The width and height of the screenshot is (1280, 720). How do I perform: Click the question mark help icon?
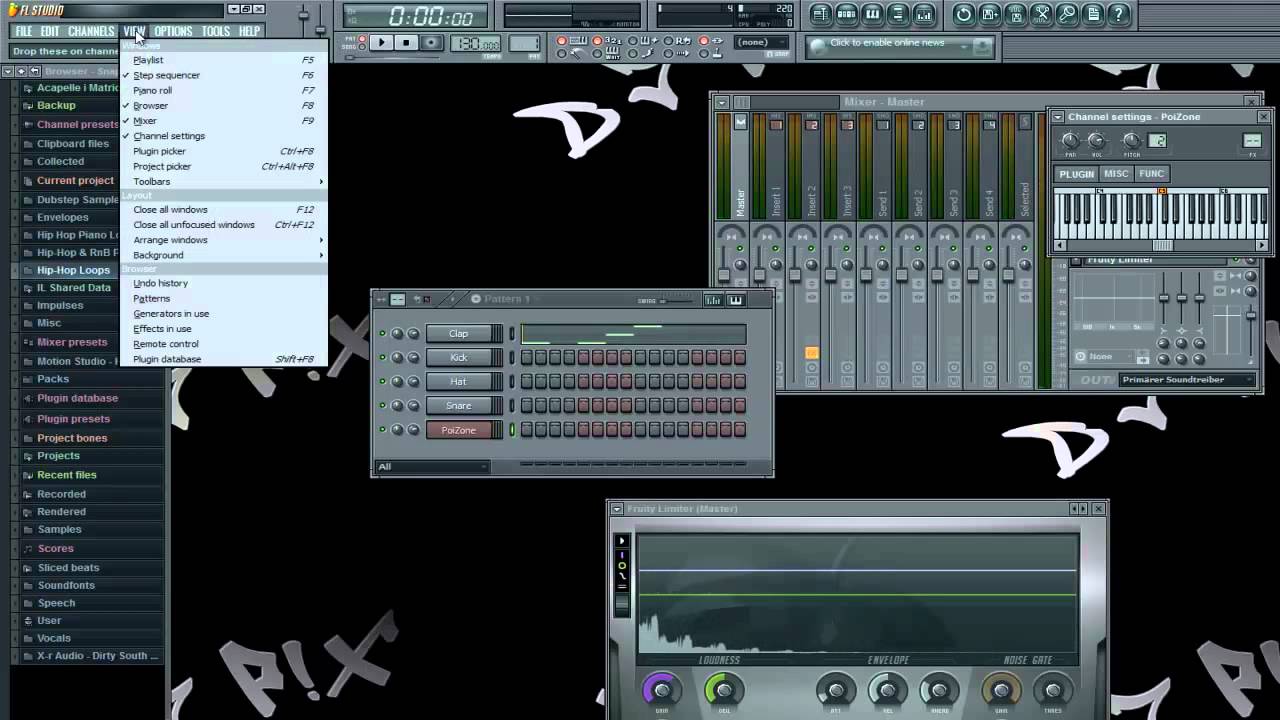tap(1119, 14)
